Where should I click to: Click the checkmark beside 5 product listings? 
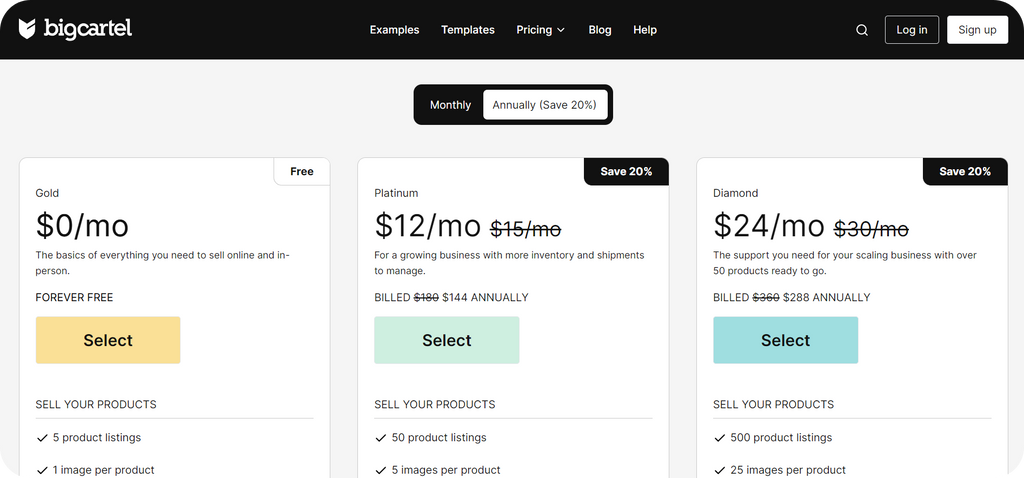(42, 438)
